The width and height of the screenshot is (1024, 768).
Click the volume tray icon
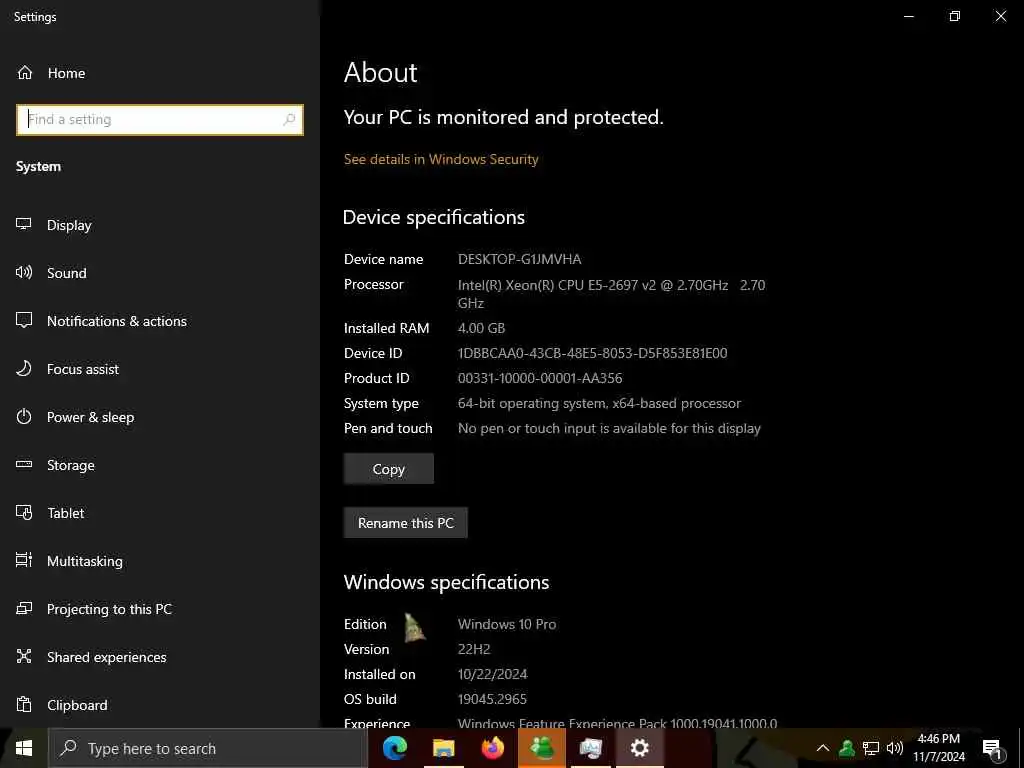pyautogui.click(x=895, y=748)
